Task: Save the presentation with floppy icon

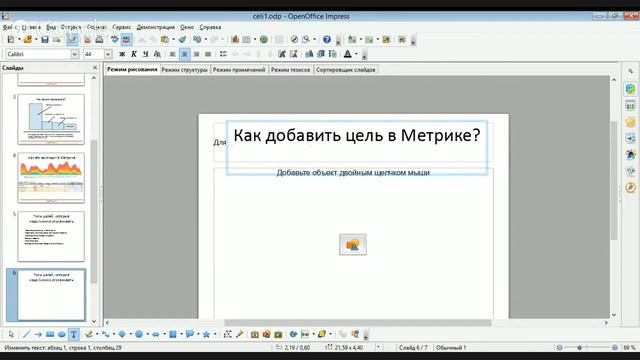Action: (44, 40)
